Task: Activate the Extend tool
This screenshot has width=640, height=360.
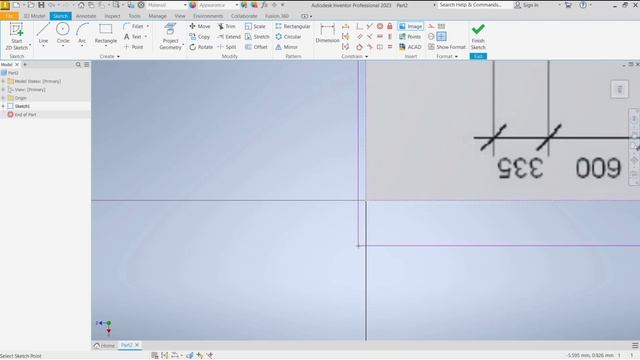Action: 229,37
